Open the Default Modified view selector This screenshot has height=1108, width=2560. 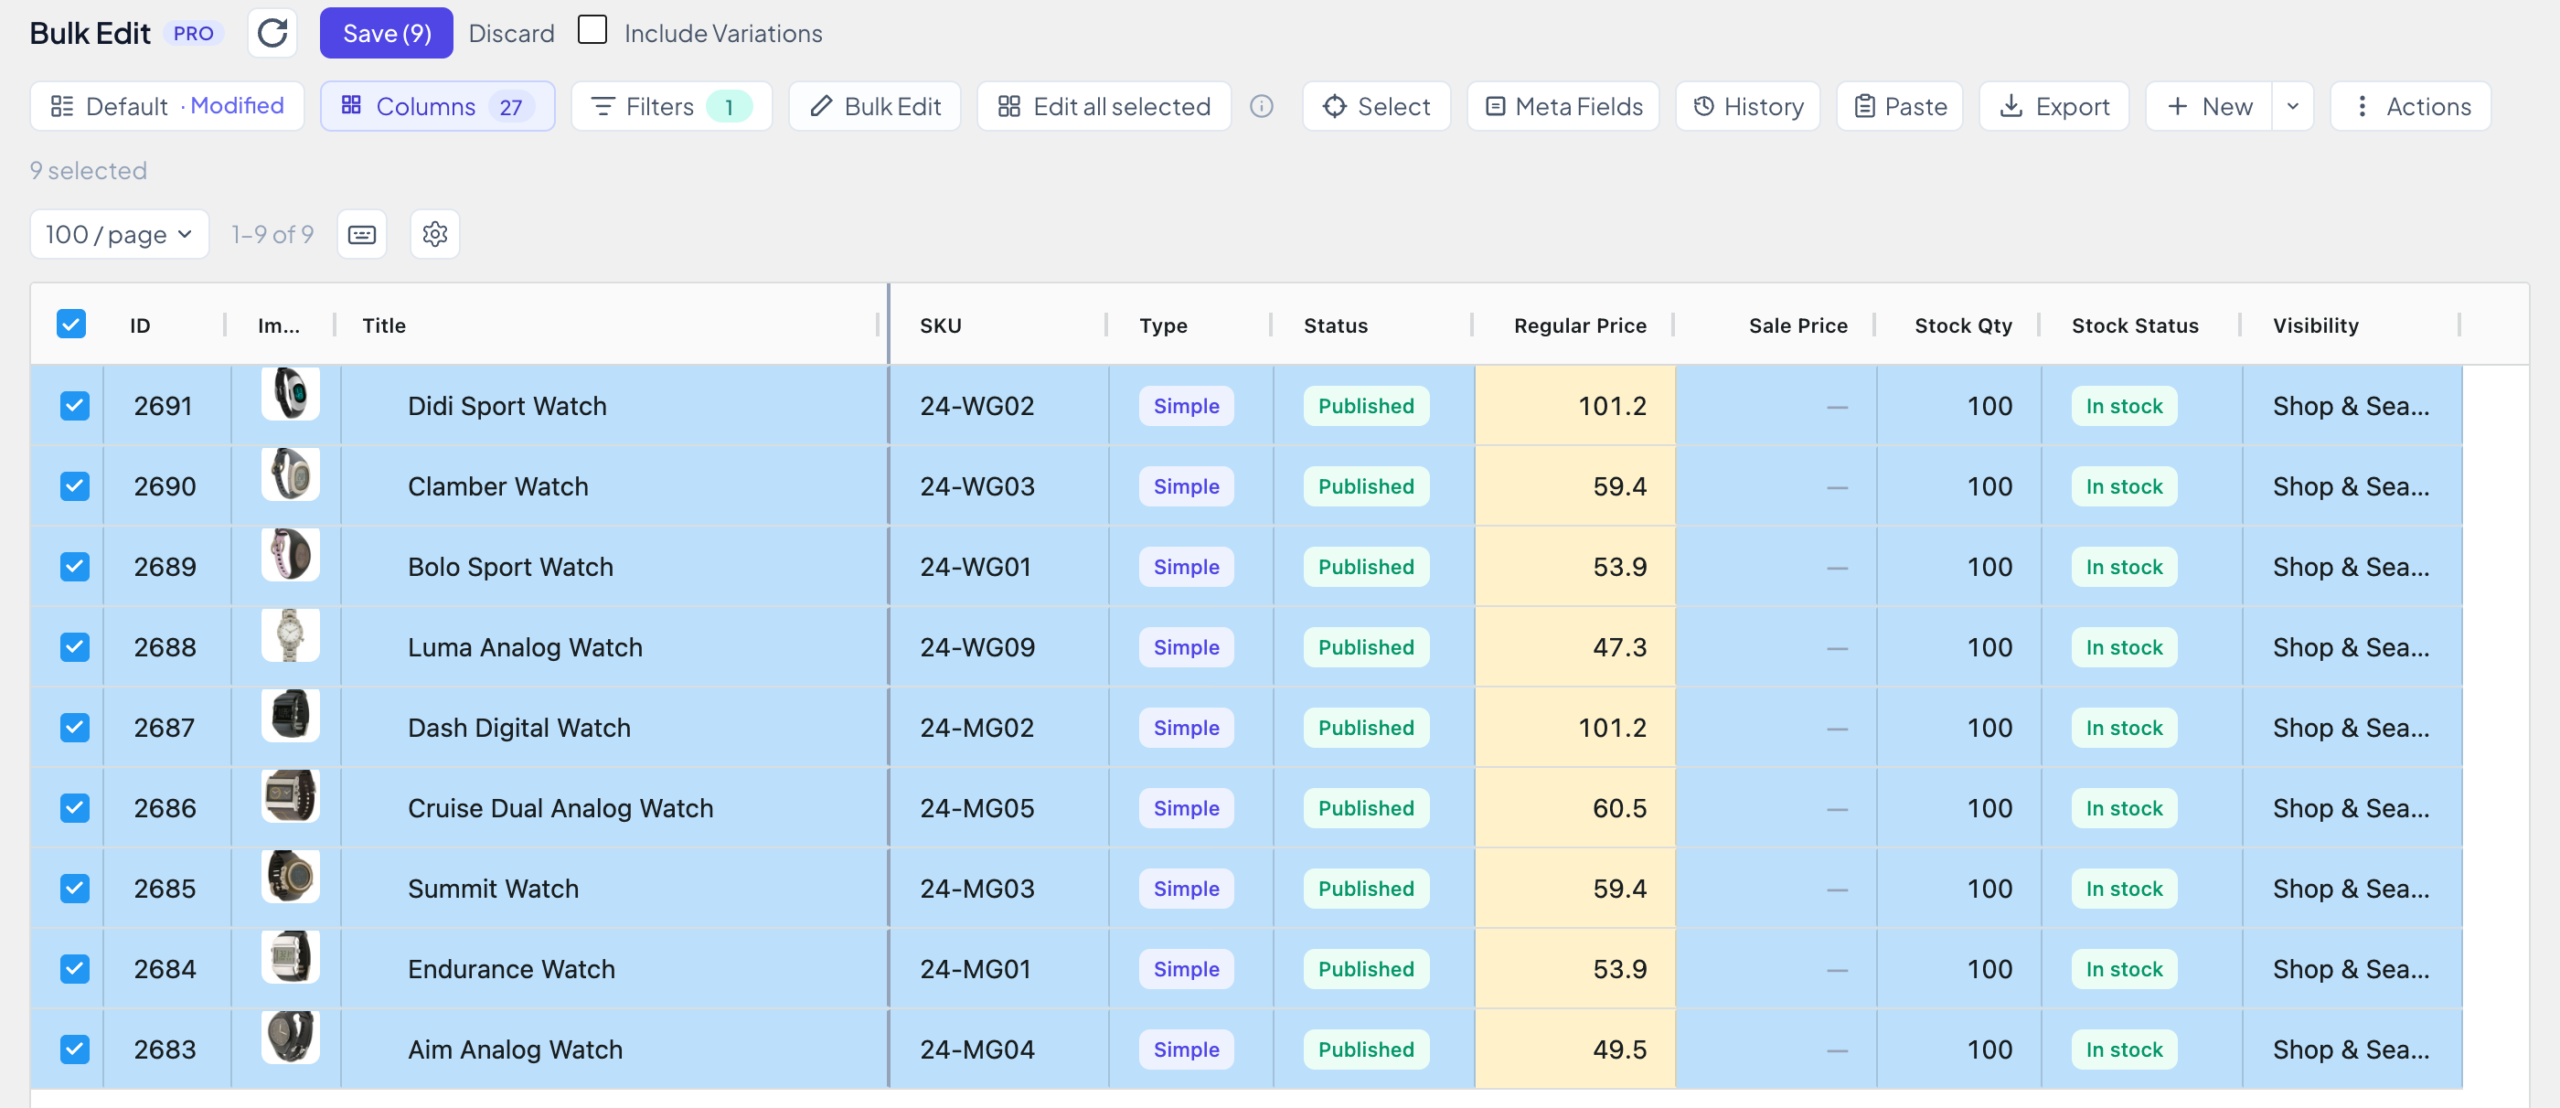[167, 106]
